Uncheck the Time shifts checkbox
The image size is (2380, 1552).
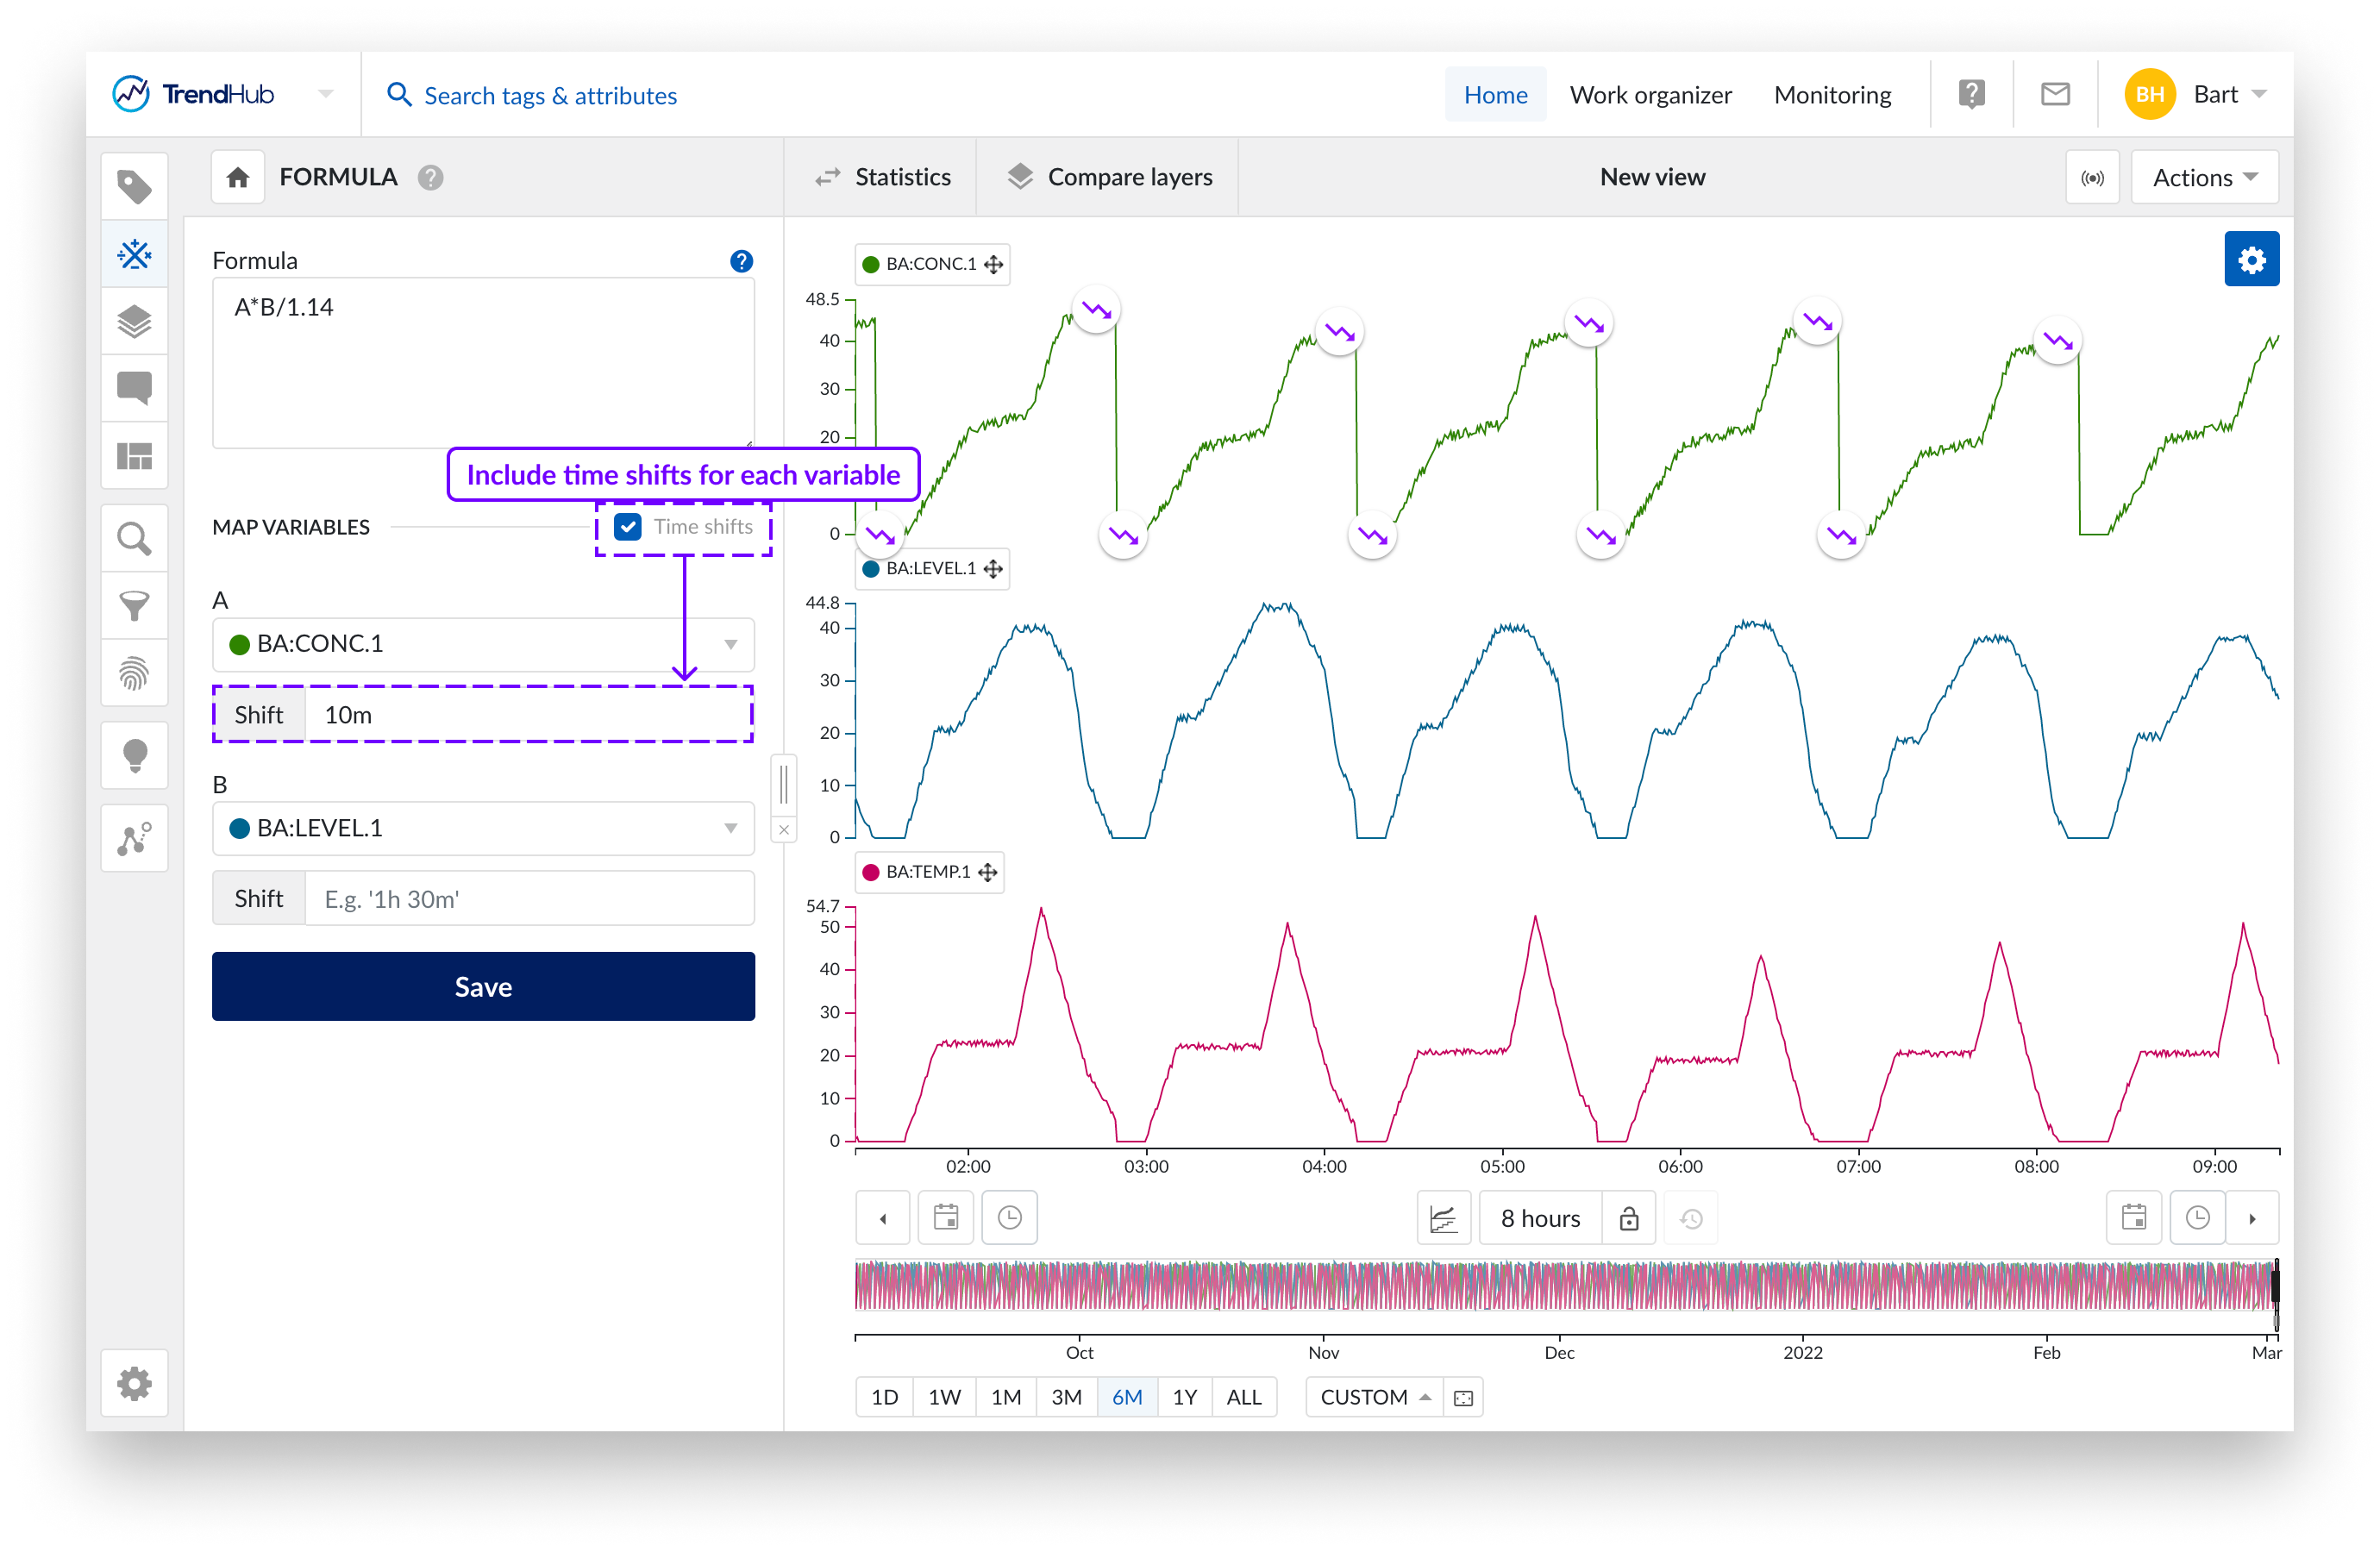click(628, 527)
